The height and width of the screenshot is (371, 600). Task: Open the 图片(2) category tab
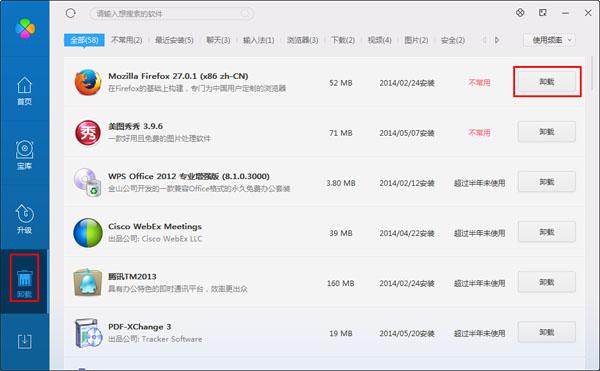pos(416,40)
